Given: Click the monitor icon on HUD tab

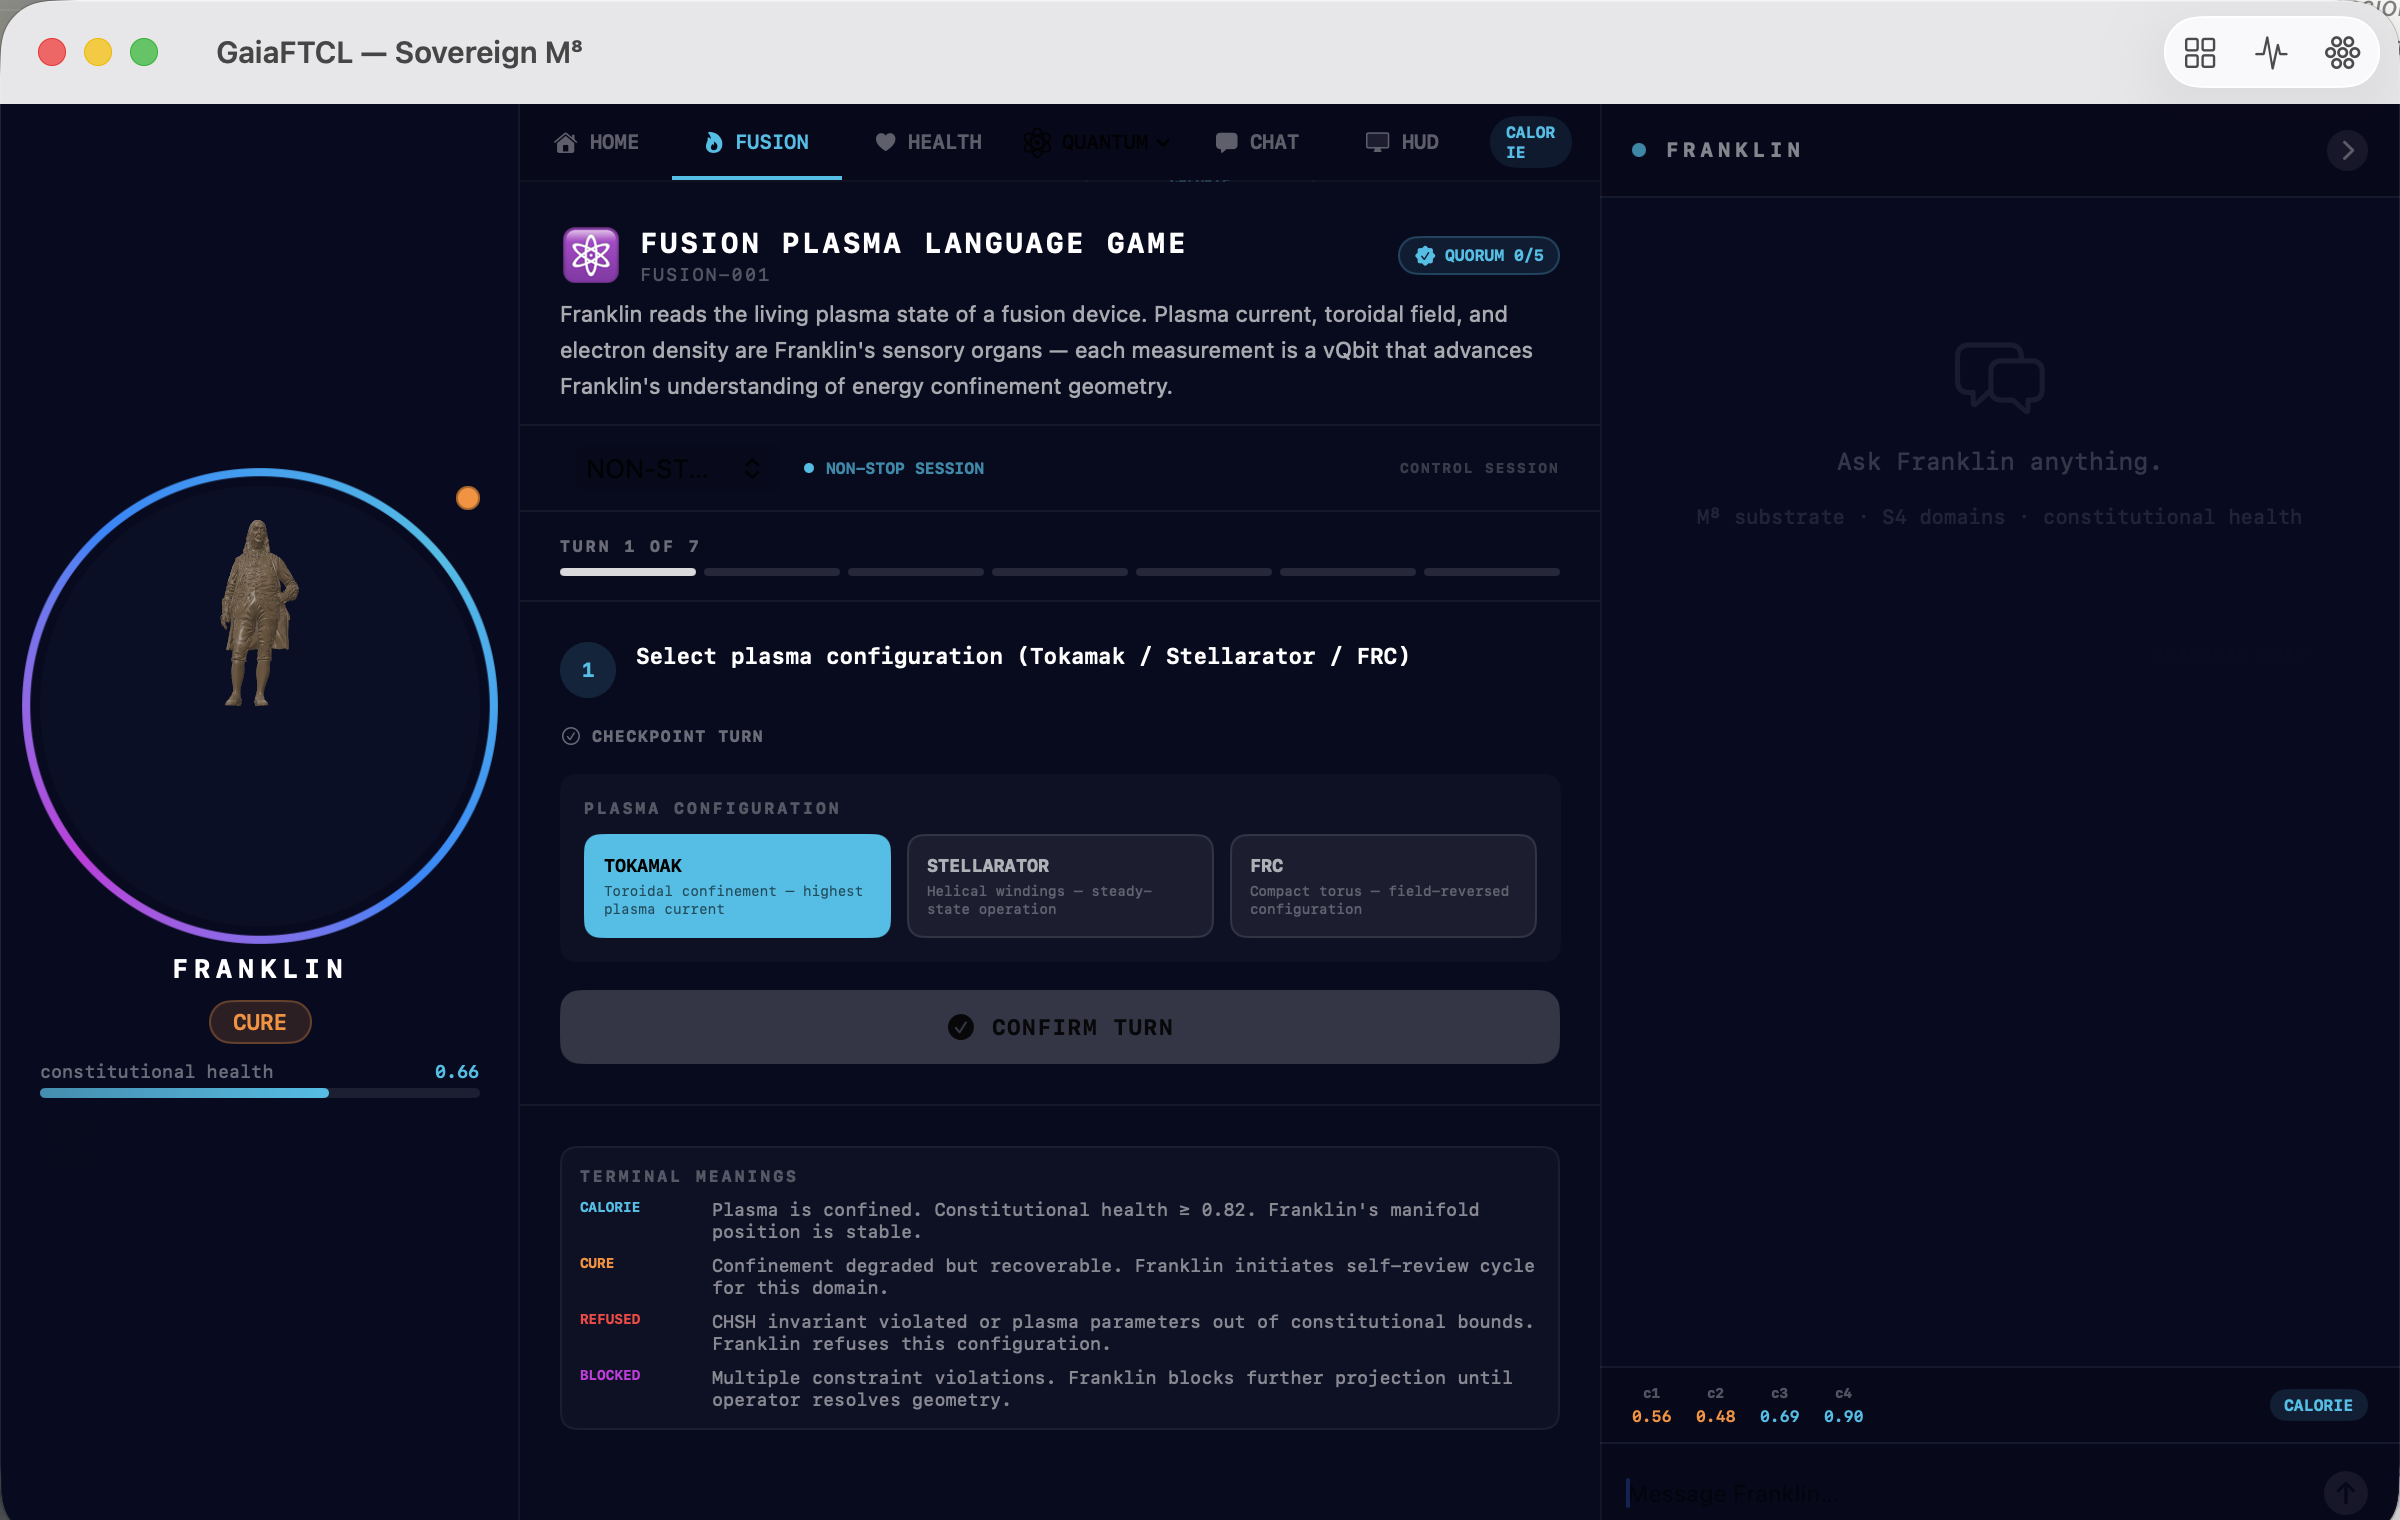Looking at the screenshot, I should pos(1377,143).
